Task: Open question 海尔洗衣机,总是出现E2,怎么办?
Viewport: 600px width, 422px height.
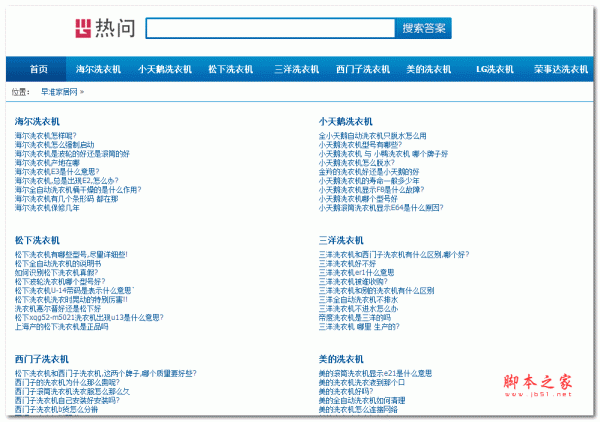Action: 67,180
